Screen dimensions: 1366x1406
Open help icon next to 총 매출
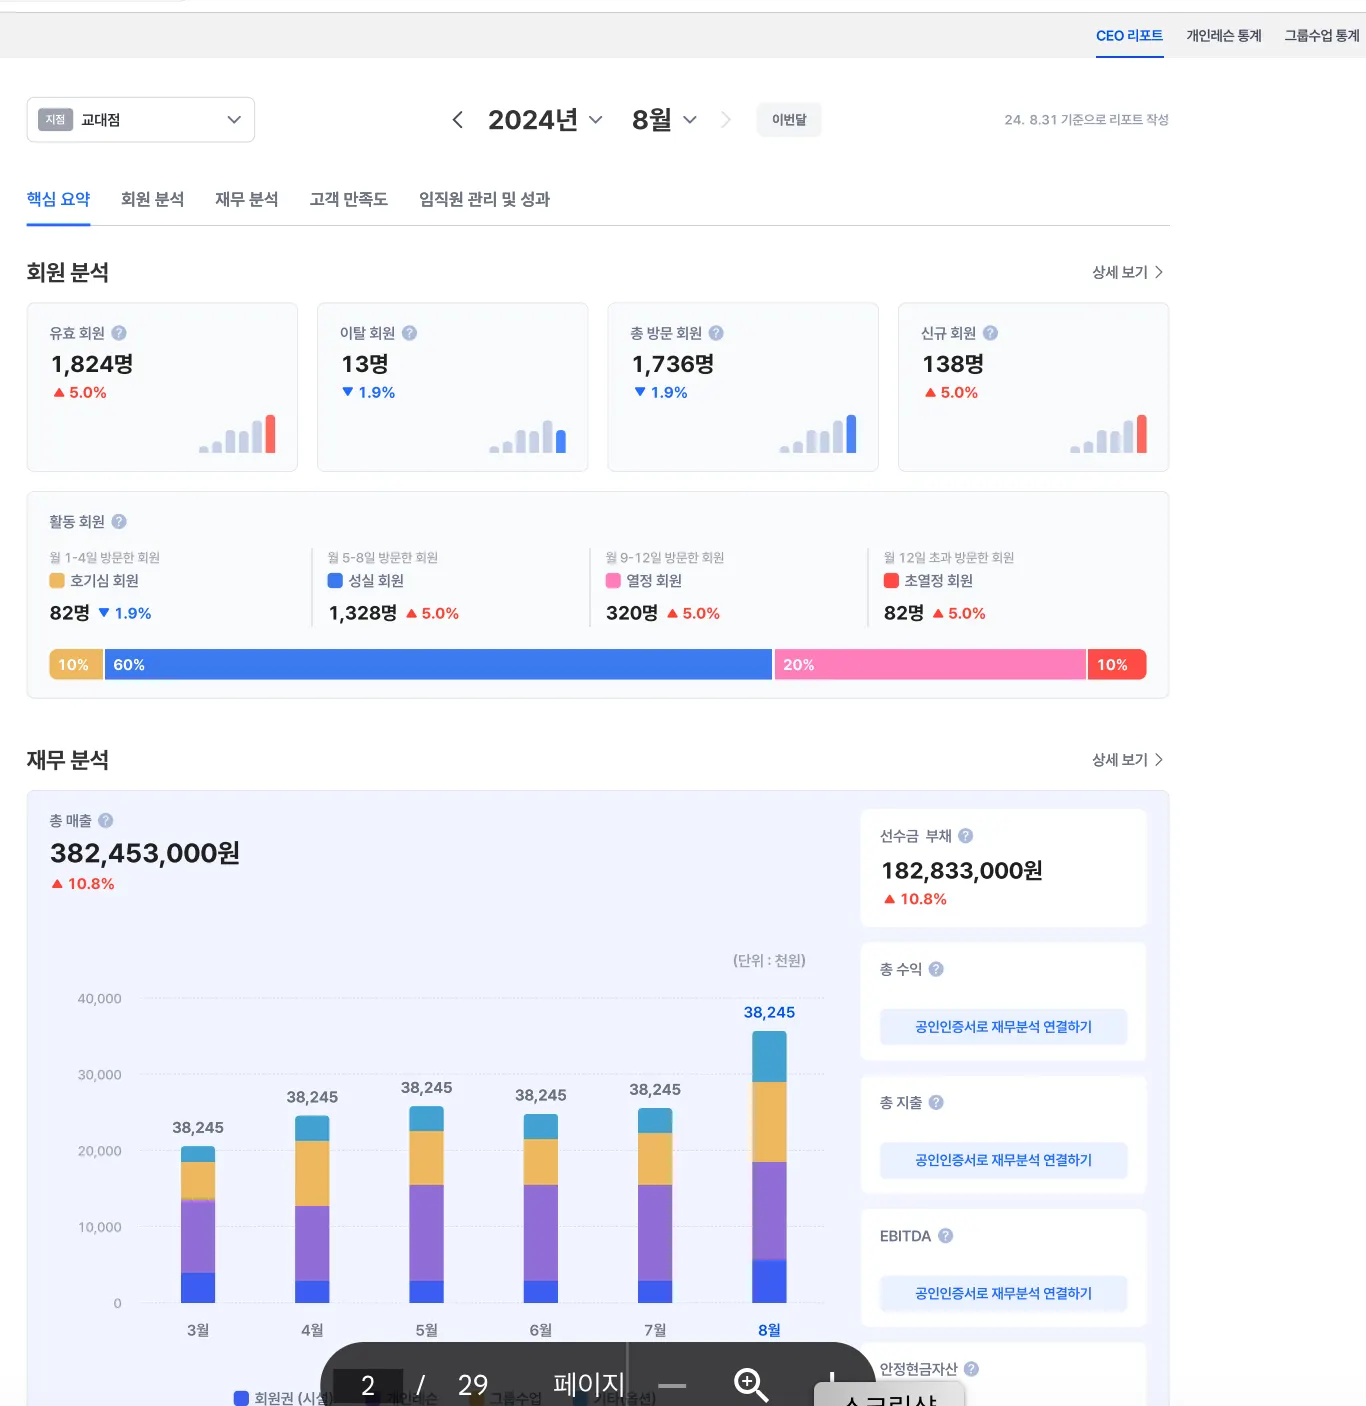click(x=106, y=820)
